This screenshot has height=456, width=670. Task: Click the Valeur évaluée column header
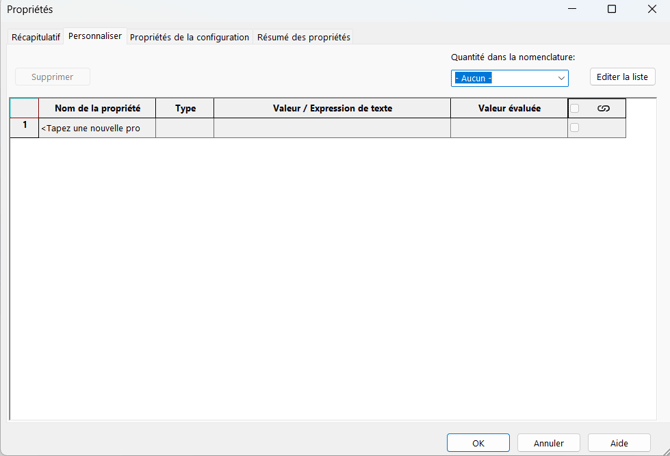click(509, 108)
